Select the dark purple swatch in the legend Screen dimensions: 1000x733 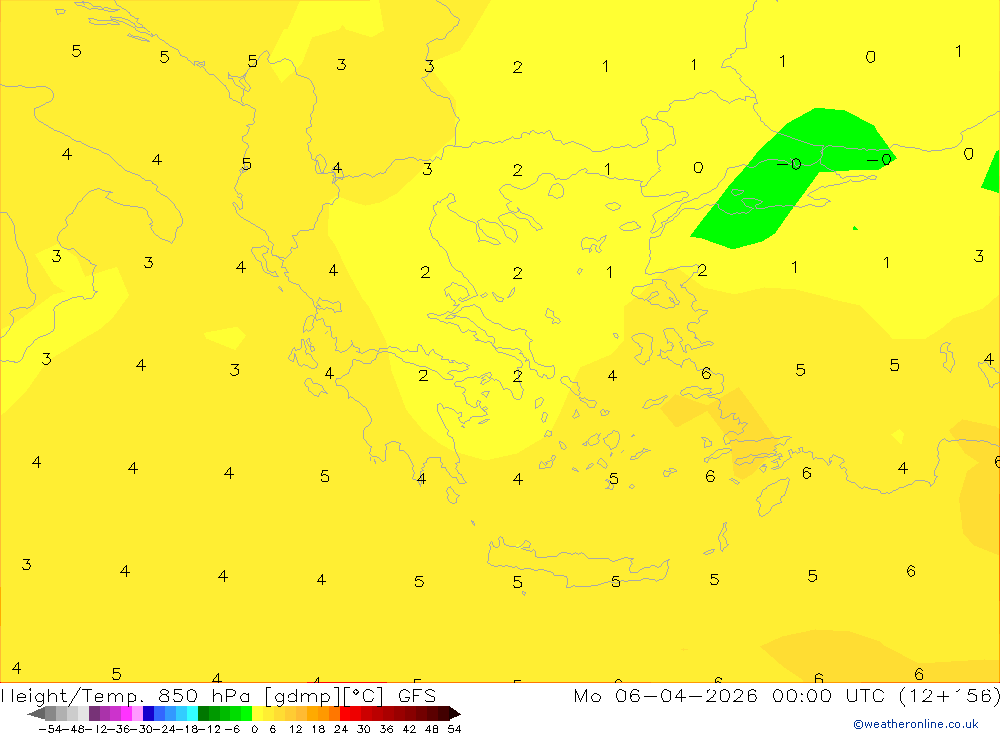tap(94, 714)
